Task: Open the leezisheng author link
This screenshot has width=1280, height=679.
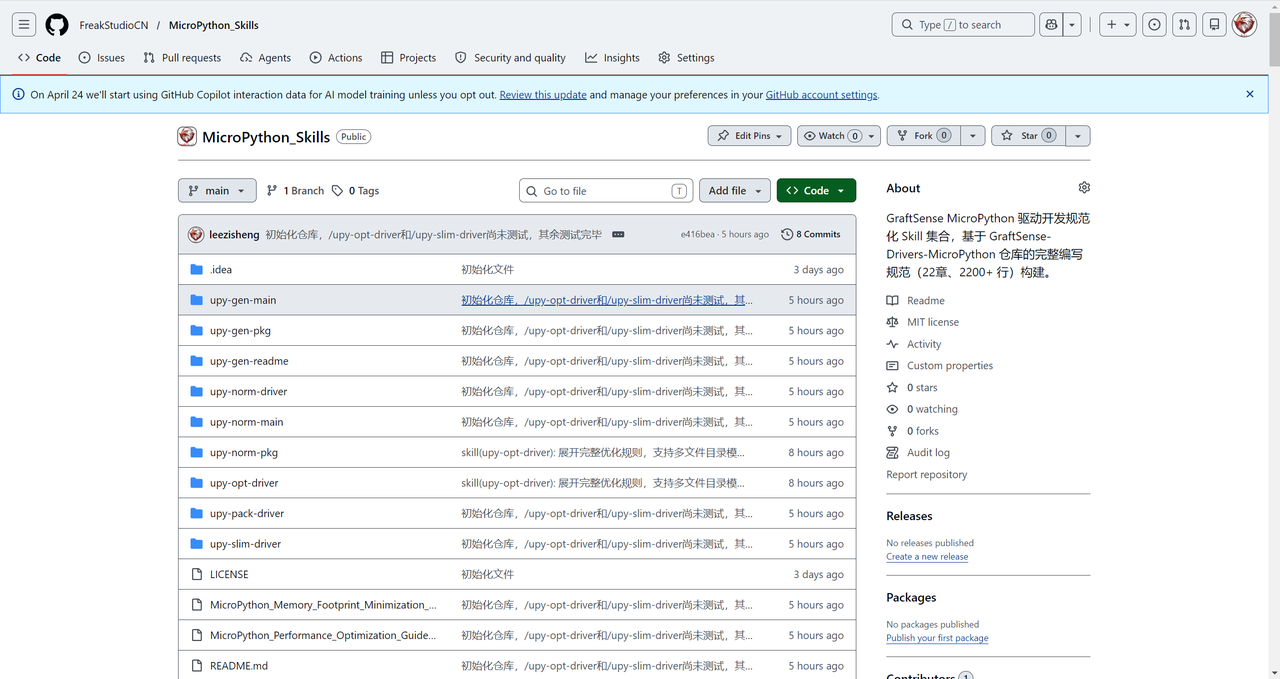Action: tap(234, 235)
